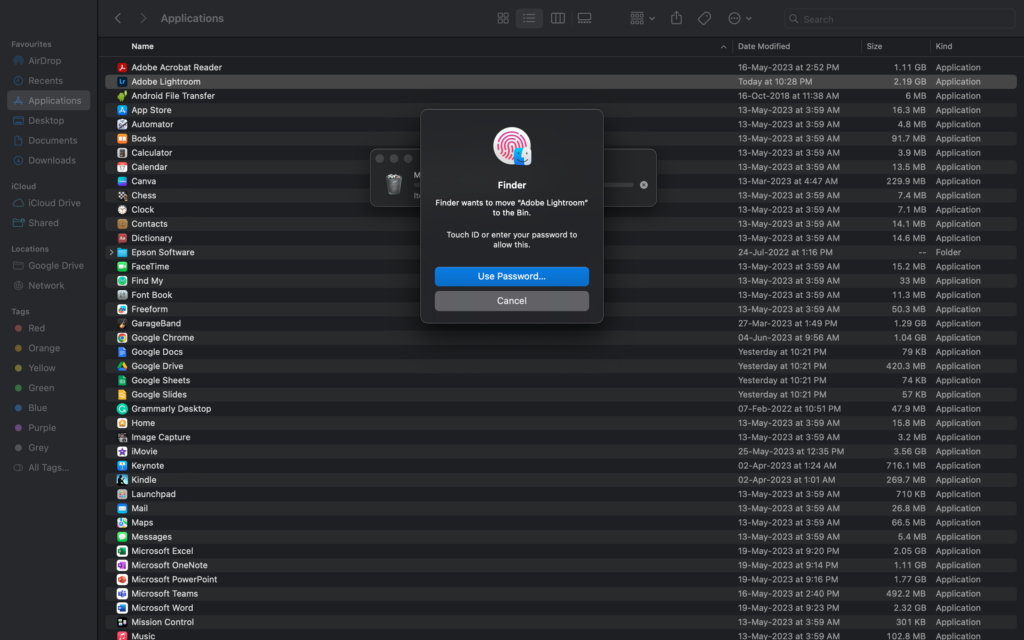The image size is (1024, 640).
Task: Click the Keynote app icon
Action: (x=122, y=466)
